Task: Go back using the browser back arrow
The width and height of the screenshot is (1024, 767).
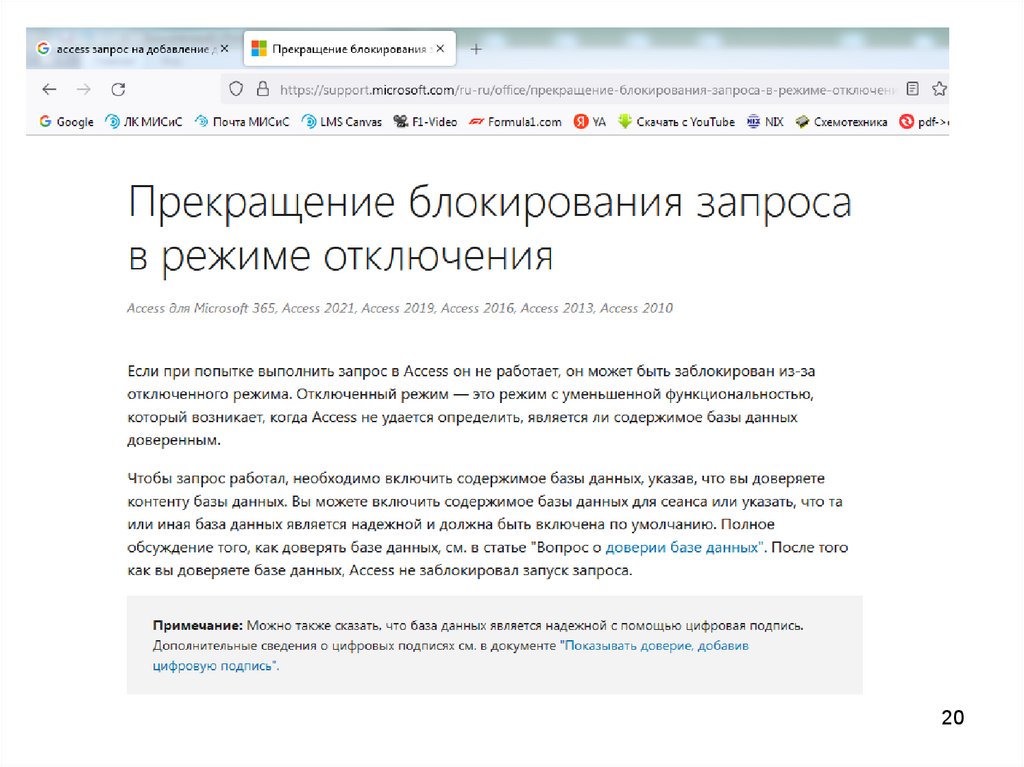Action: (x=49, y=89)
